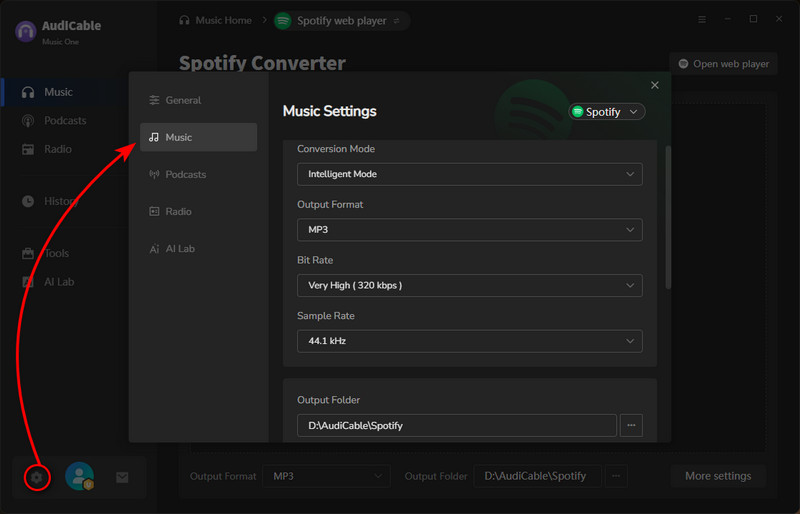Click the Output Folder path field in dialog
Viewport: 800px width, 514px height.
457,425
